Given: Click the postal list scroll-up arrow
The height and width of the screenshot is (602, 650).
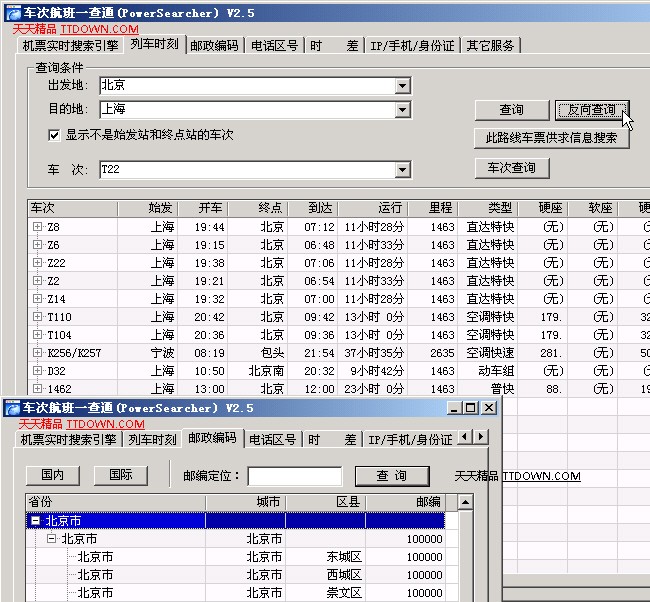Looking at the screenshot, I should click(x=465, y=502).
